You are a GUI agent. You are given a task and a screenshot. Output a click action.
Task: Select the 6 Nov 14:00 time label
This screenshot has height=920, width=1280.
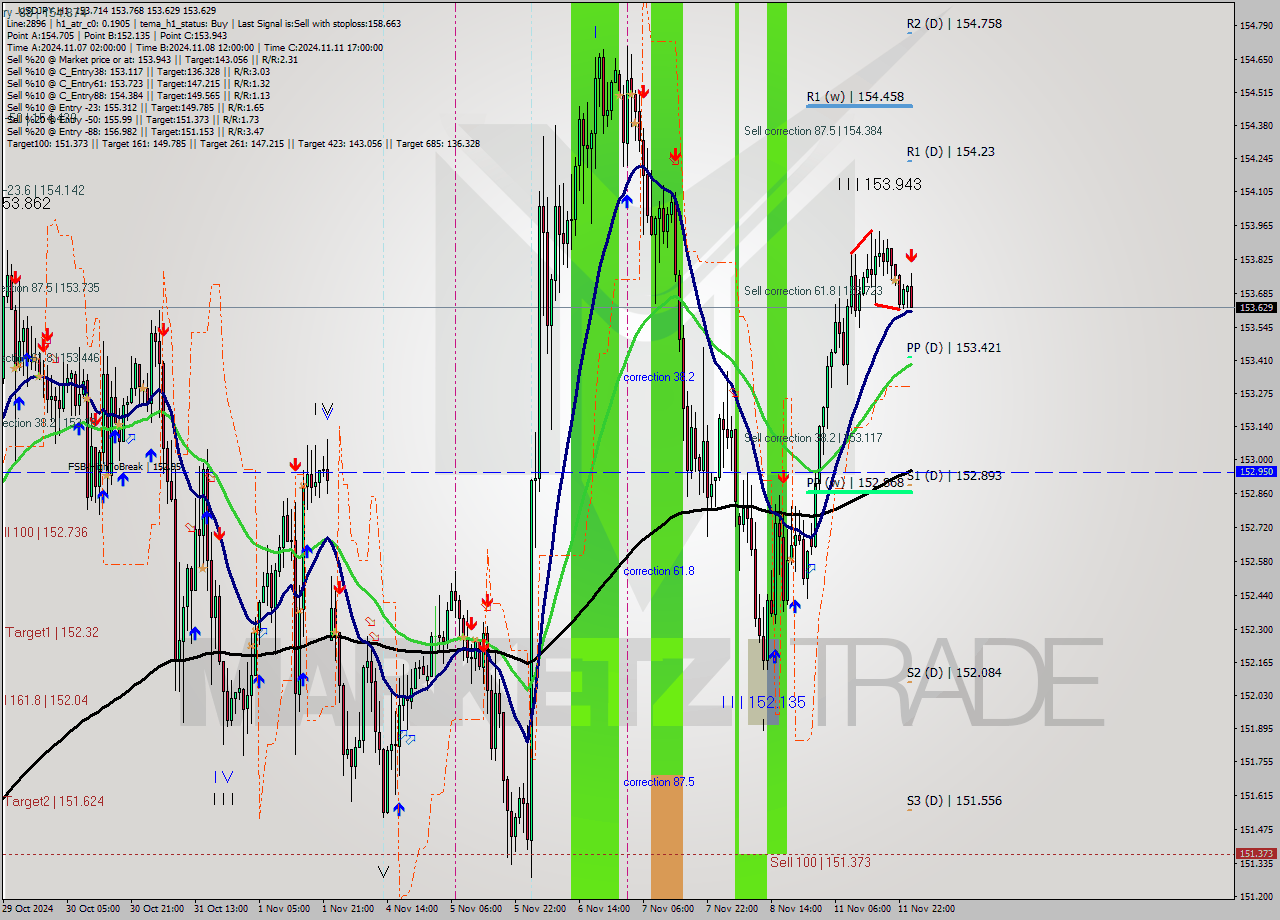click(604, 909)
